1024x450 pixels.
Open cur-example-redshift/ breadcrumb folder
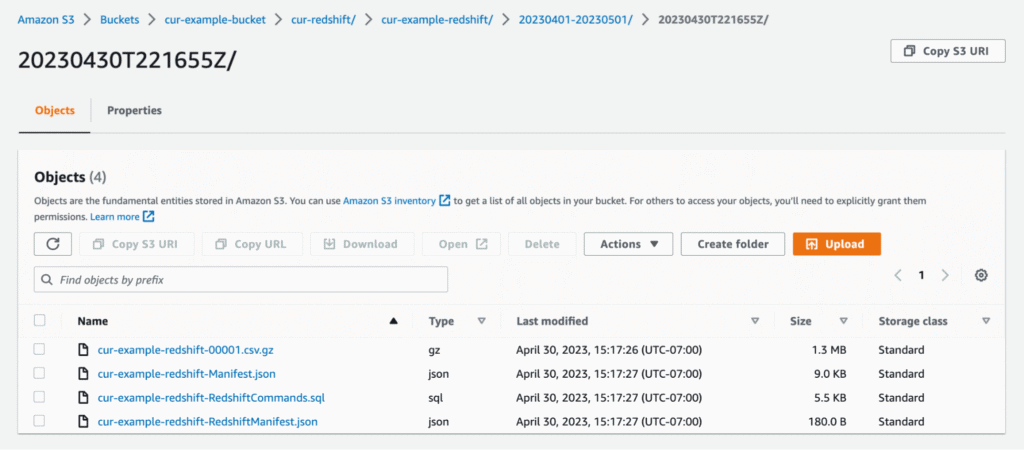pyautogui.click(x=437, y=20)
